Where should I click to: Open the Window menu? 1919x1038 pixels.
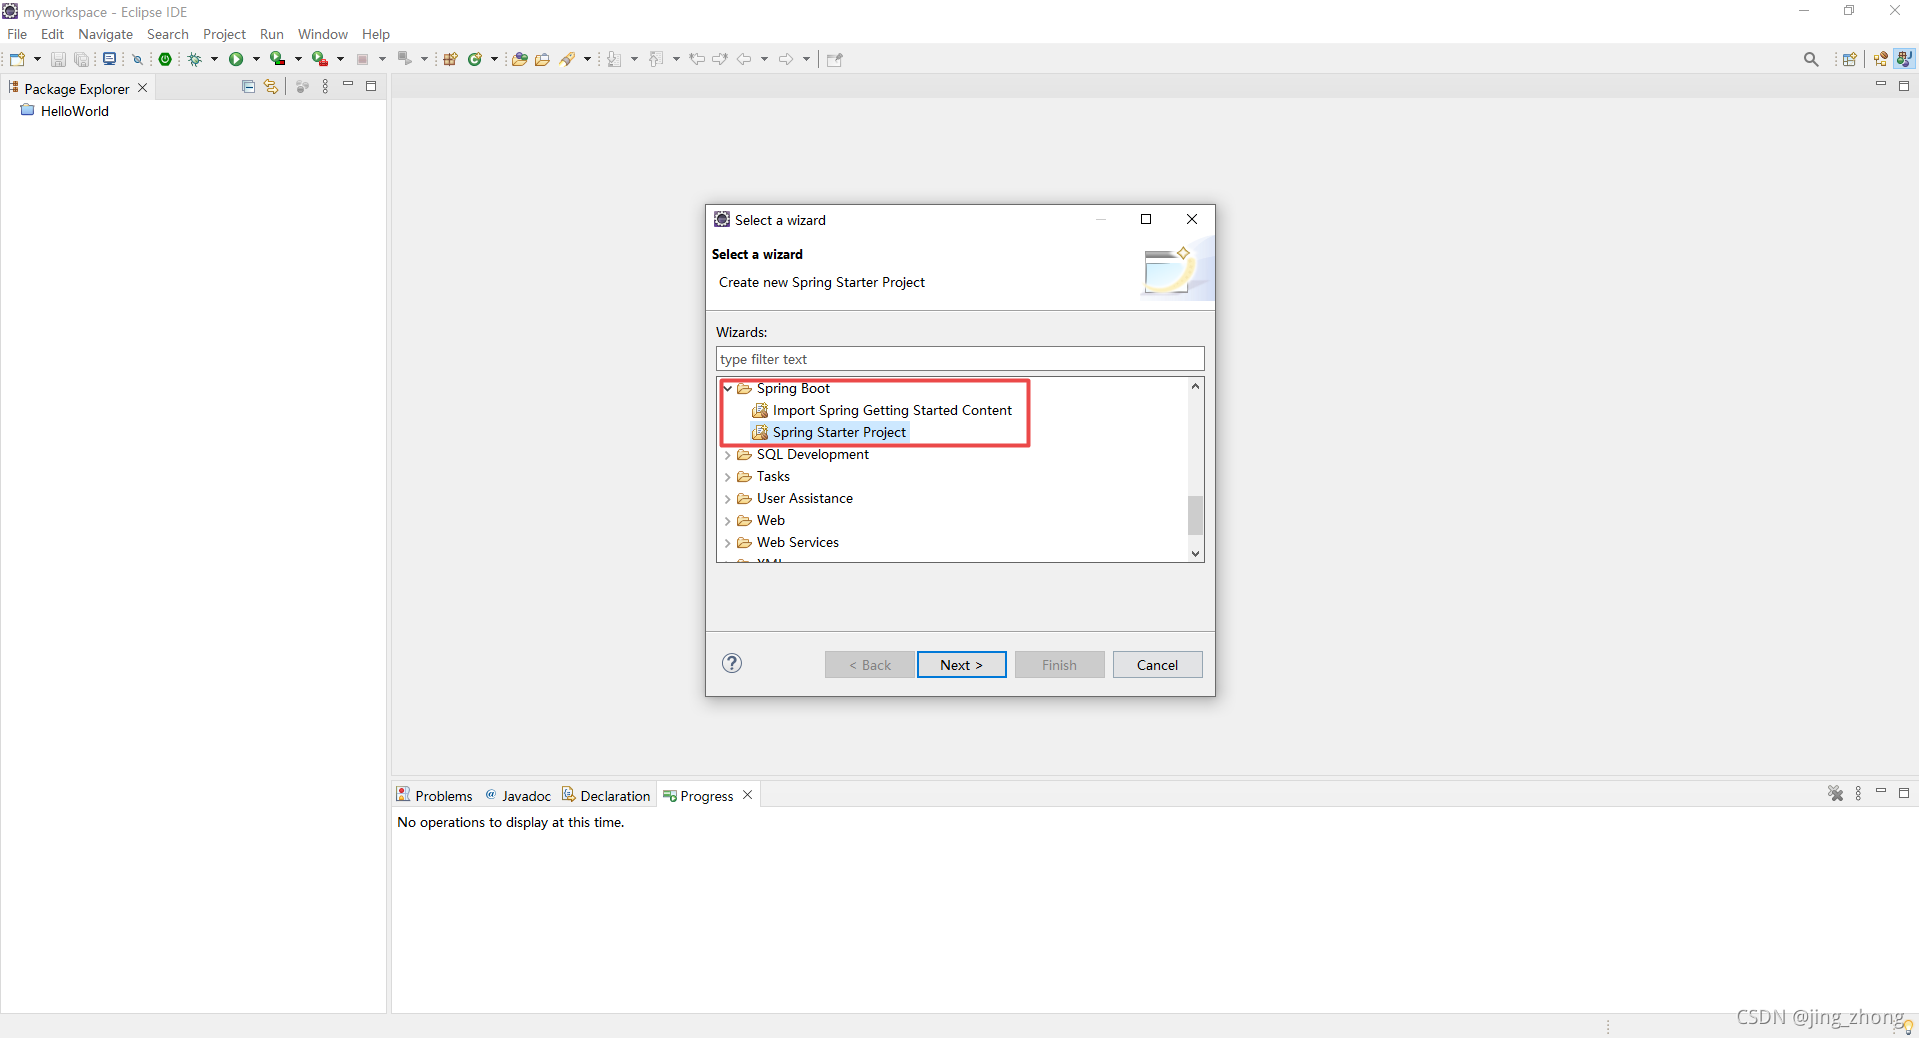[x=323, y=34]
